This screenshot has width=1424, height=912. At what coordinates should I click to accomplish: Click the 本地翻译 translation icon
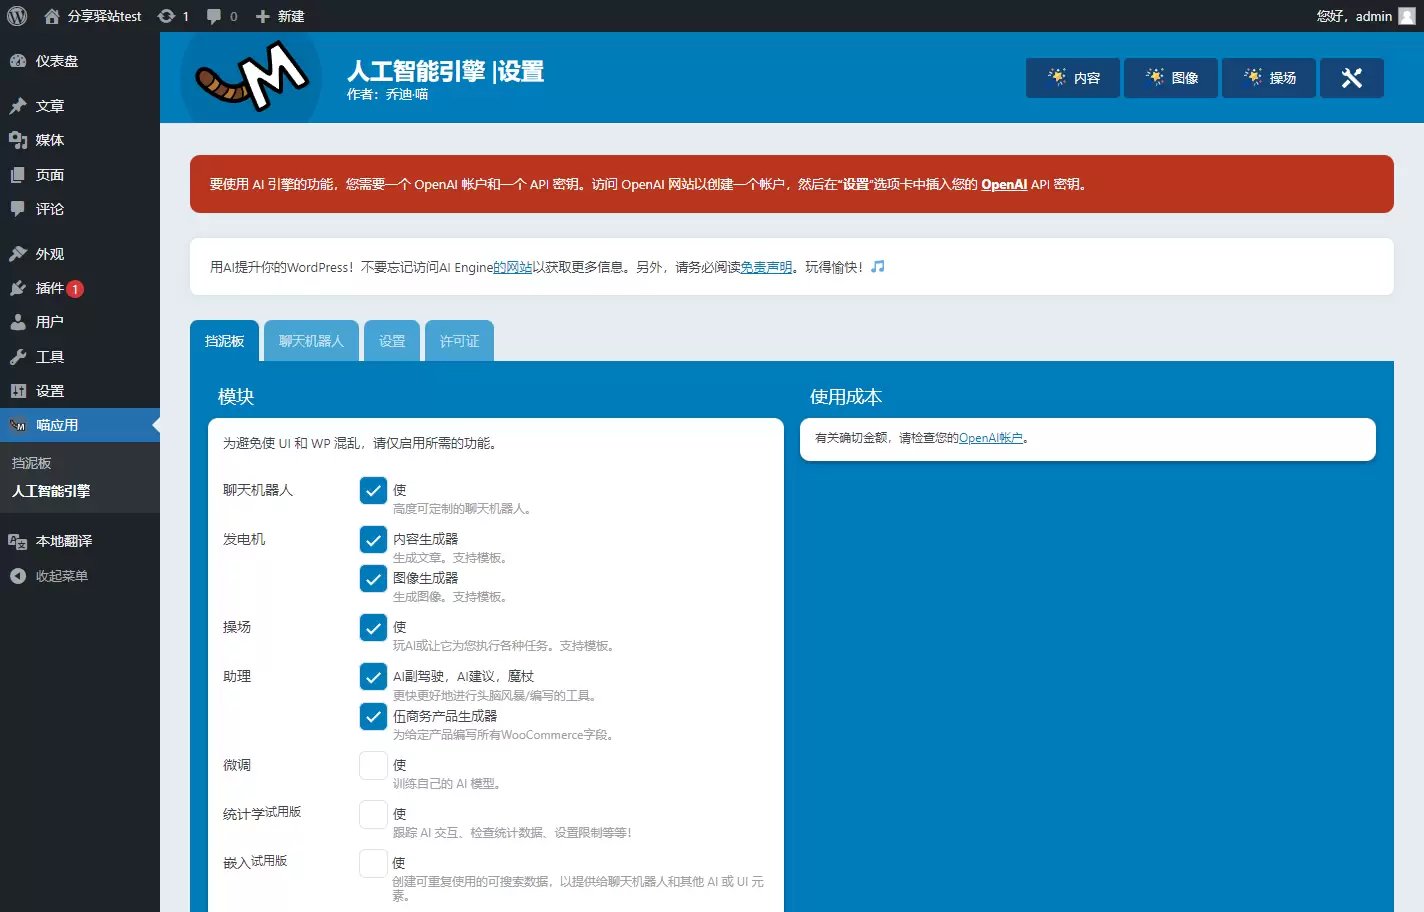18,541
